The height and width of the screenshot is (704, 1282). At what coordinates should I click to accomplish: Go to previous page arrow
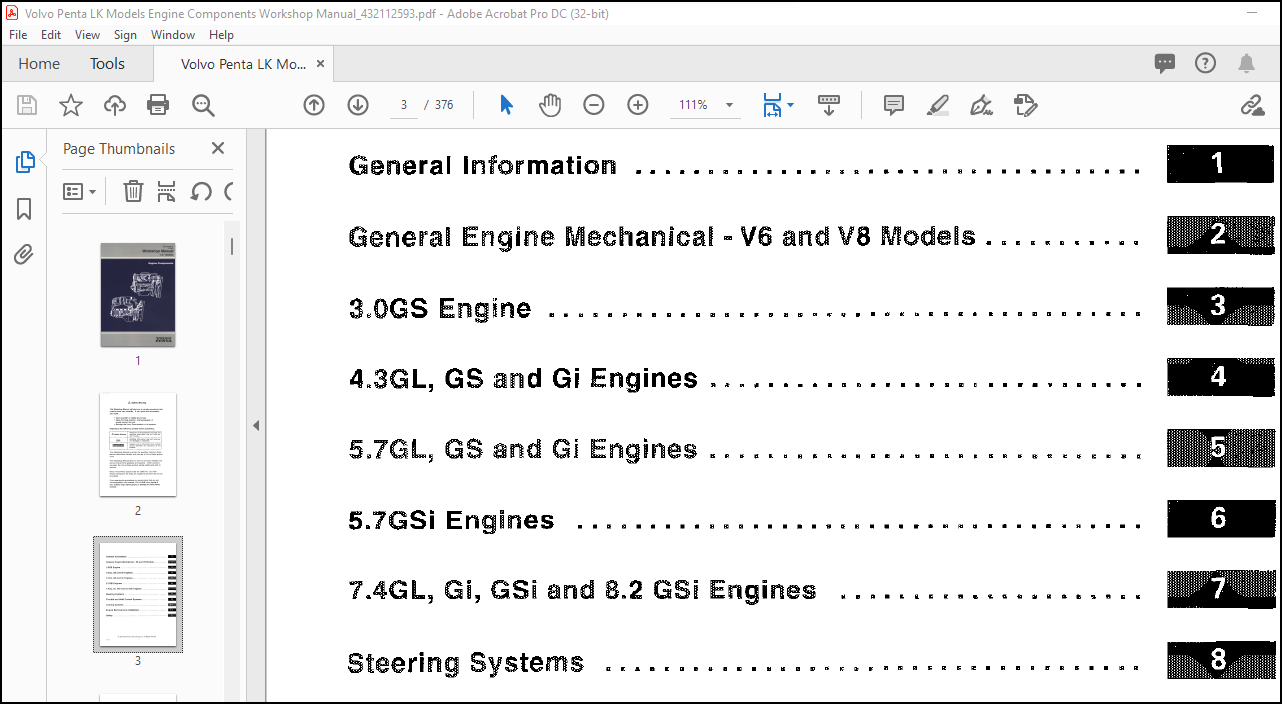(314, 105)
